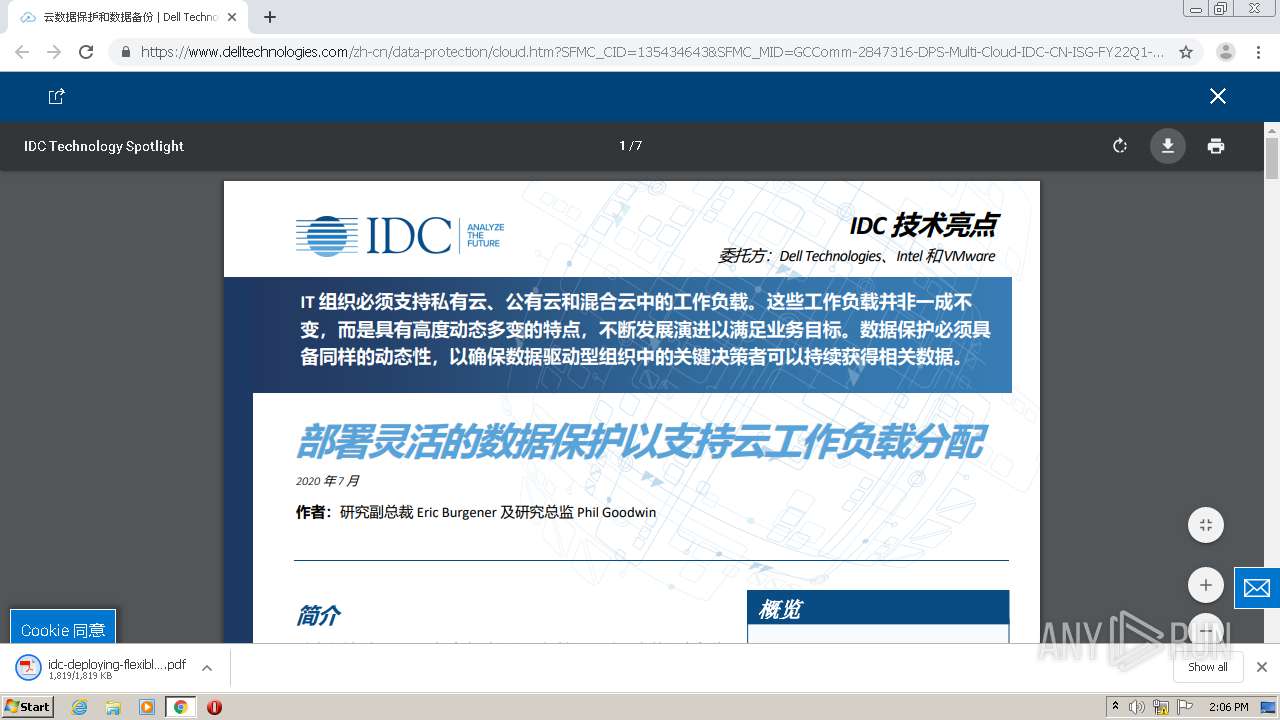Click the IDC Technology Spotlight title

click(104, 146)
